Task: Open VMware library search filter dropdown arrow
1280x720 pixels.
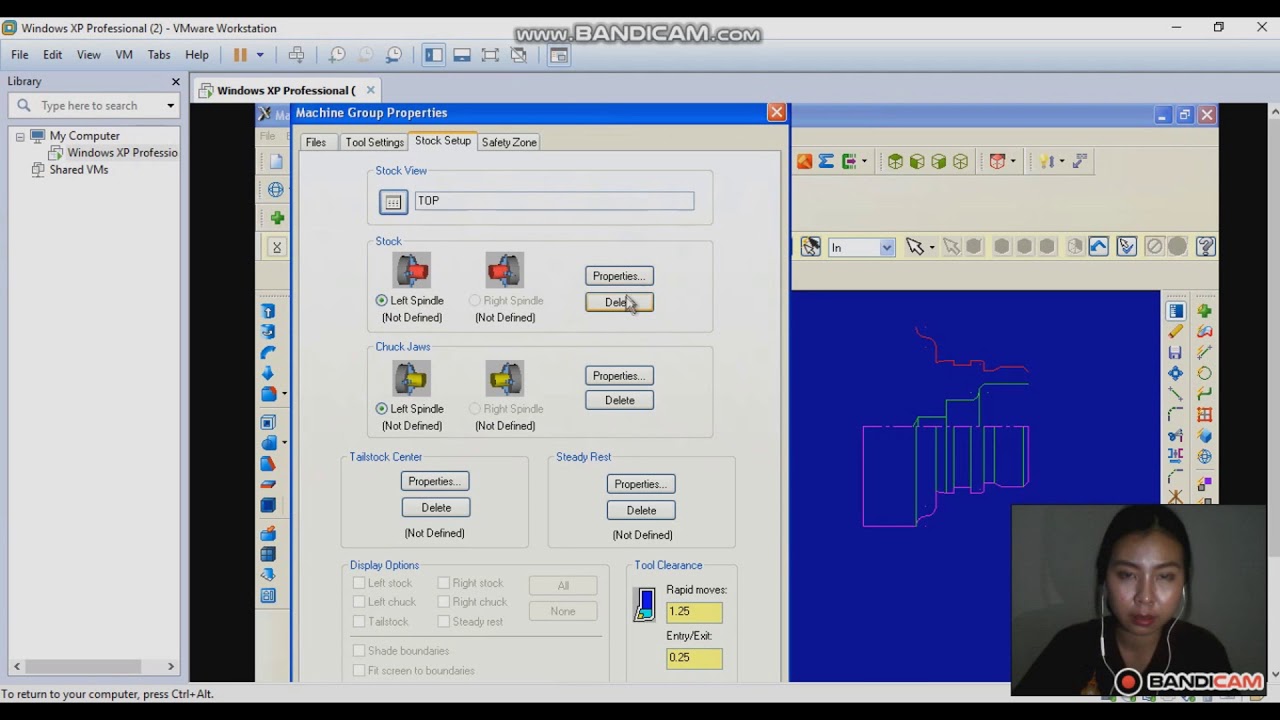Action: 170,105
